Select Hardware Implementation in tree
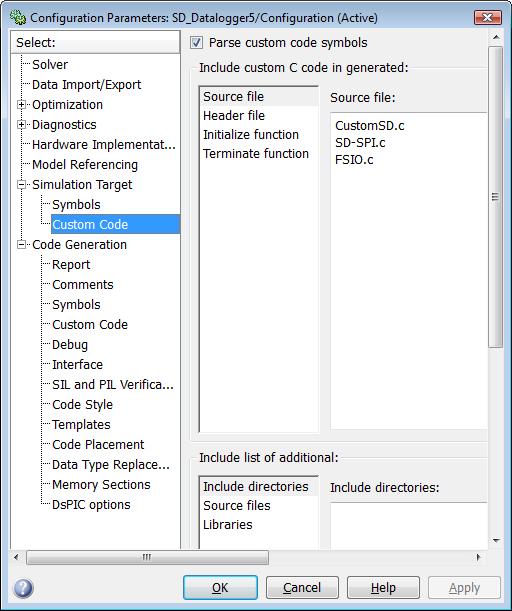The height and width of the screenshot is (611, 512). [104, 145]
